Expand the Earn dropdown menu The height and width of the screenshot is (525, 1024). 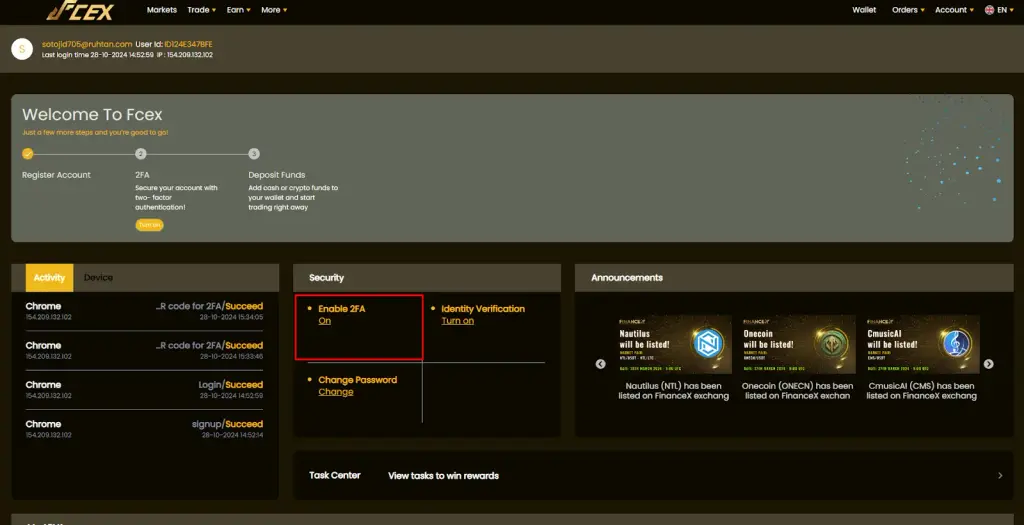[x=238, y=10]
